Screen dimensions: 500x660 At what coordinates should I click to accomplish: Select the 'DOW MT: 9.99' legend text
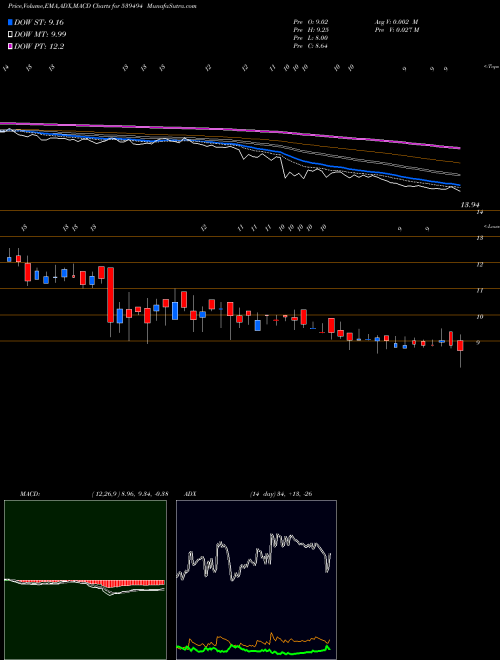coord(40,35)
